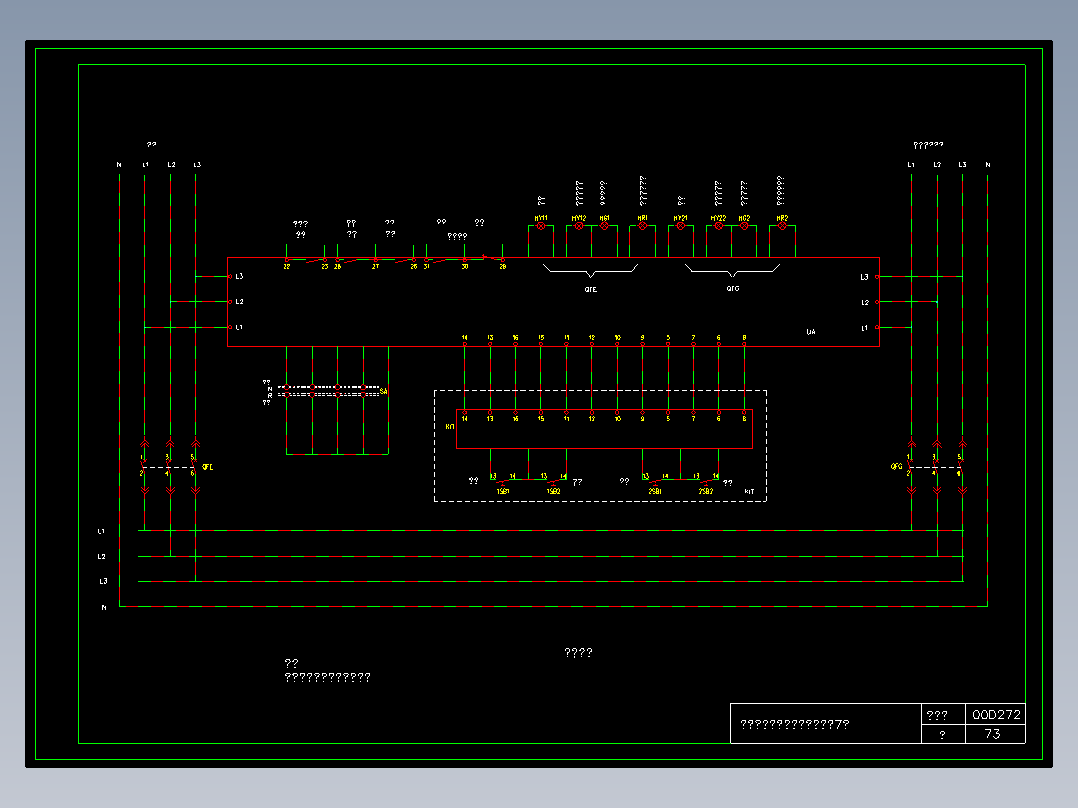This screenshot has height=808, width=1078.
Task: Click sheet number 73 in title block
Action: coord(992,734)
